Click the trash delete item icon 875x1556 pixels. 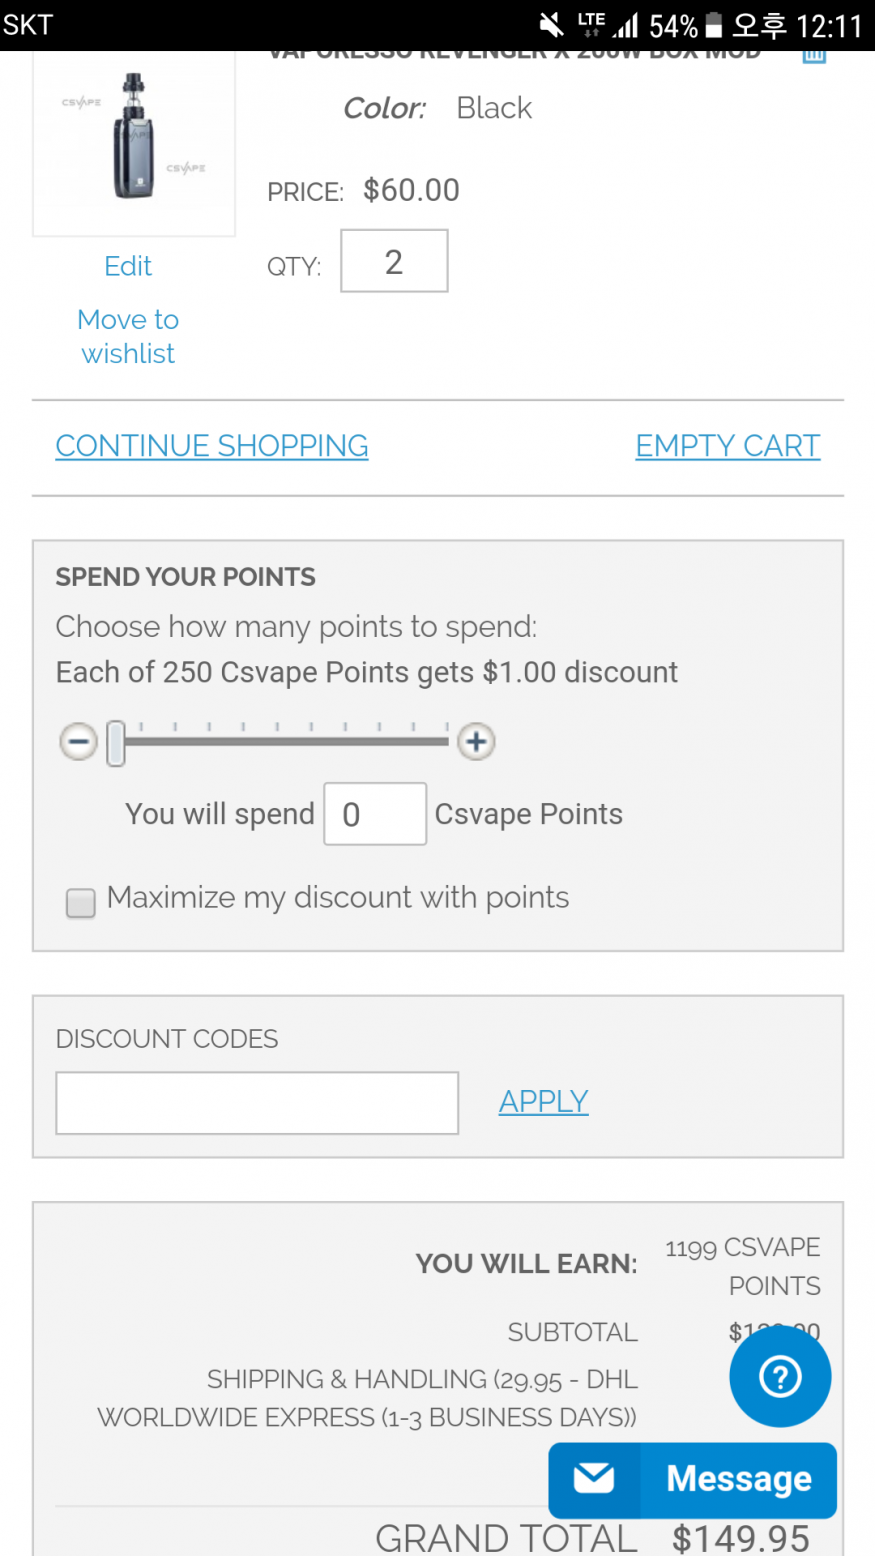click(x=814, y=55)
